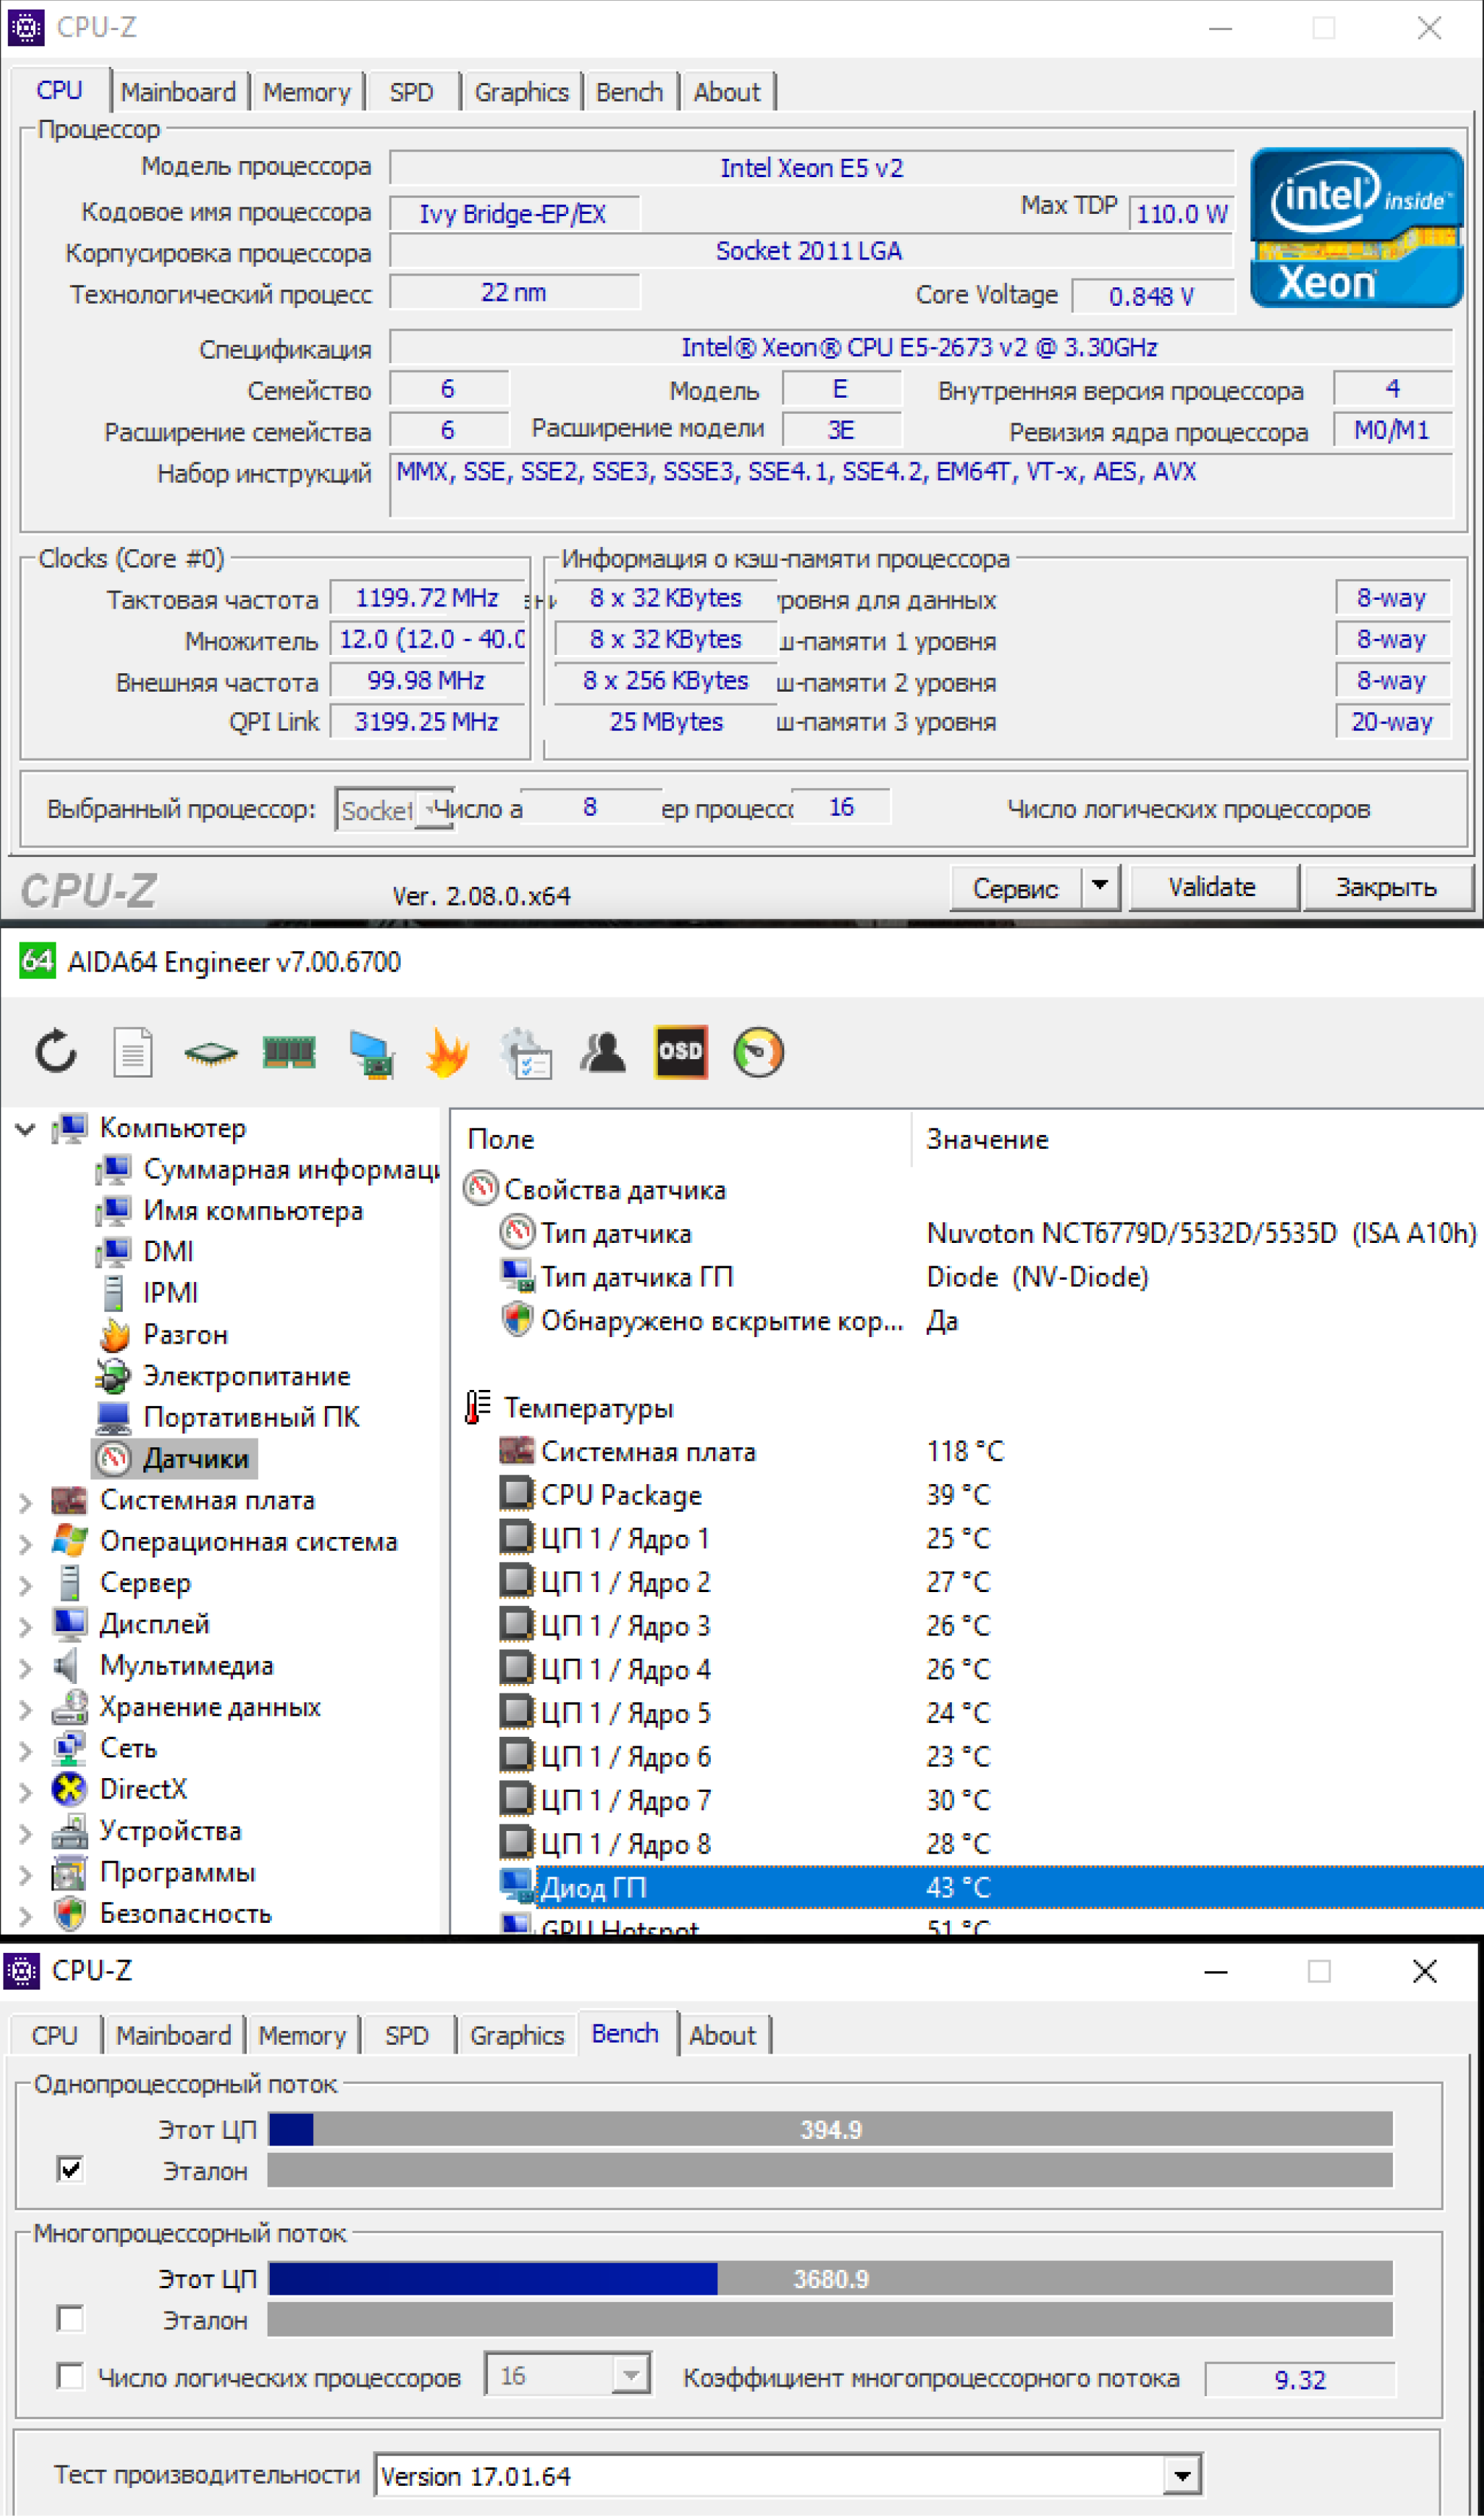Click the green memory module toolbar icon
1484x2516 pixels.
[289, 1052]
